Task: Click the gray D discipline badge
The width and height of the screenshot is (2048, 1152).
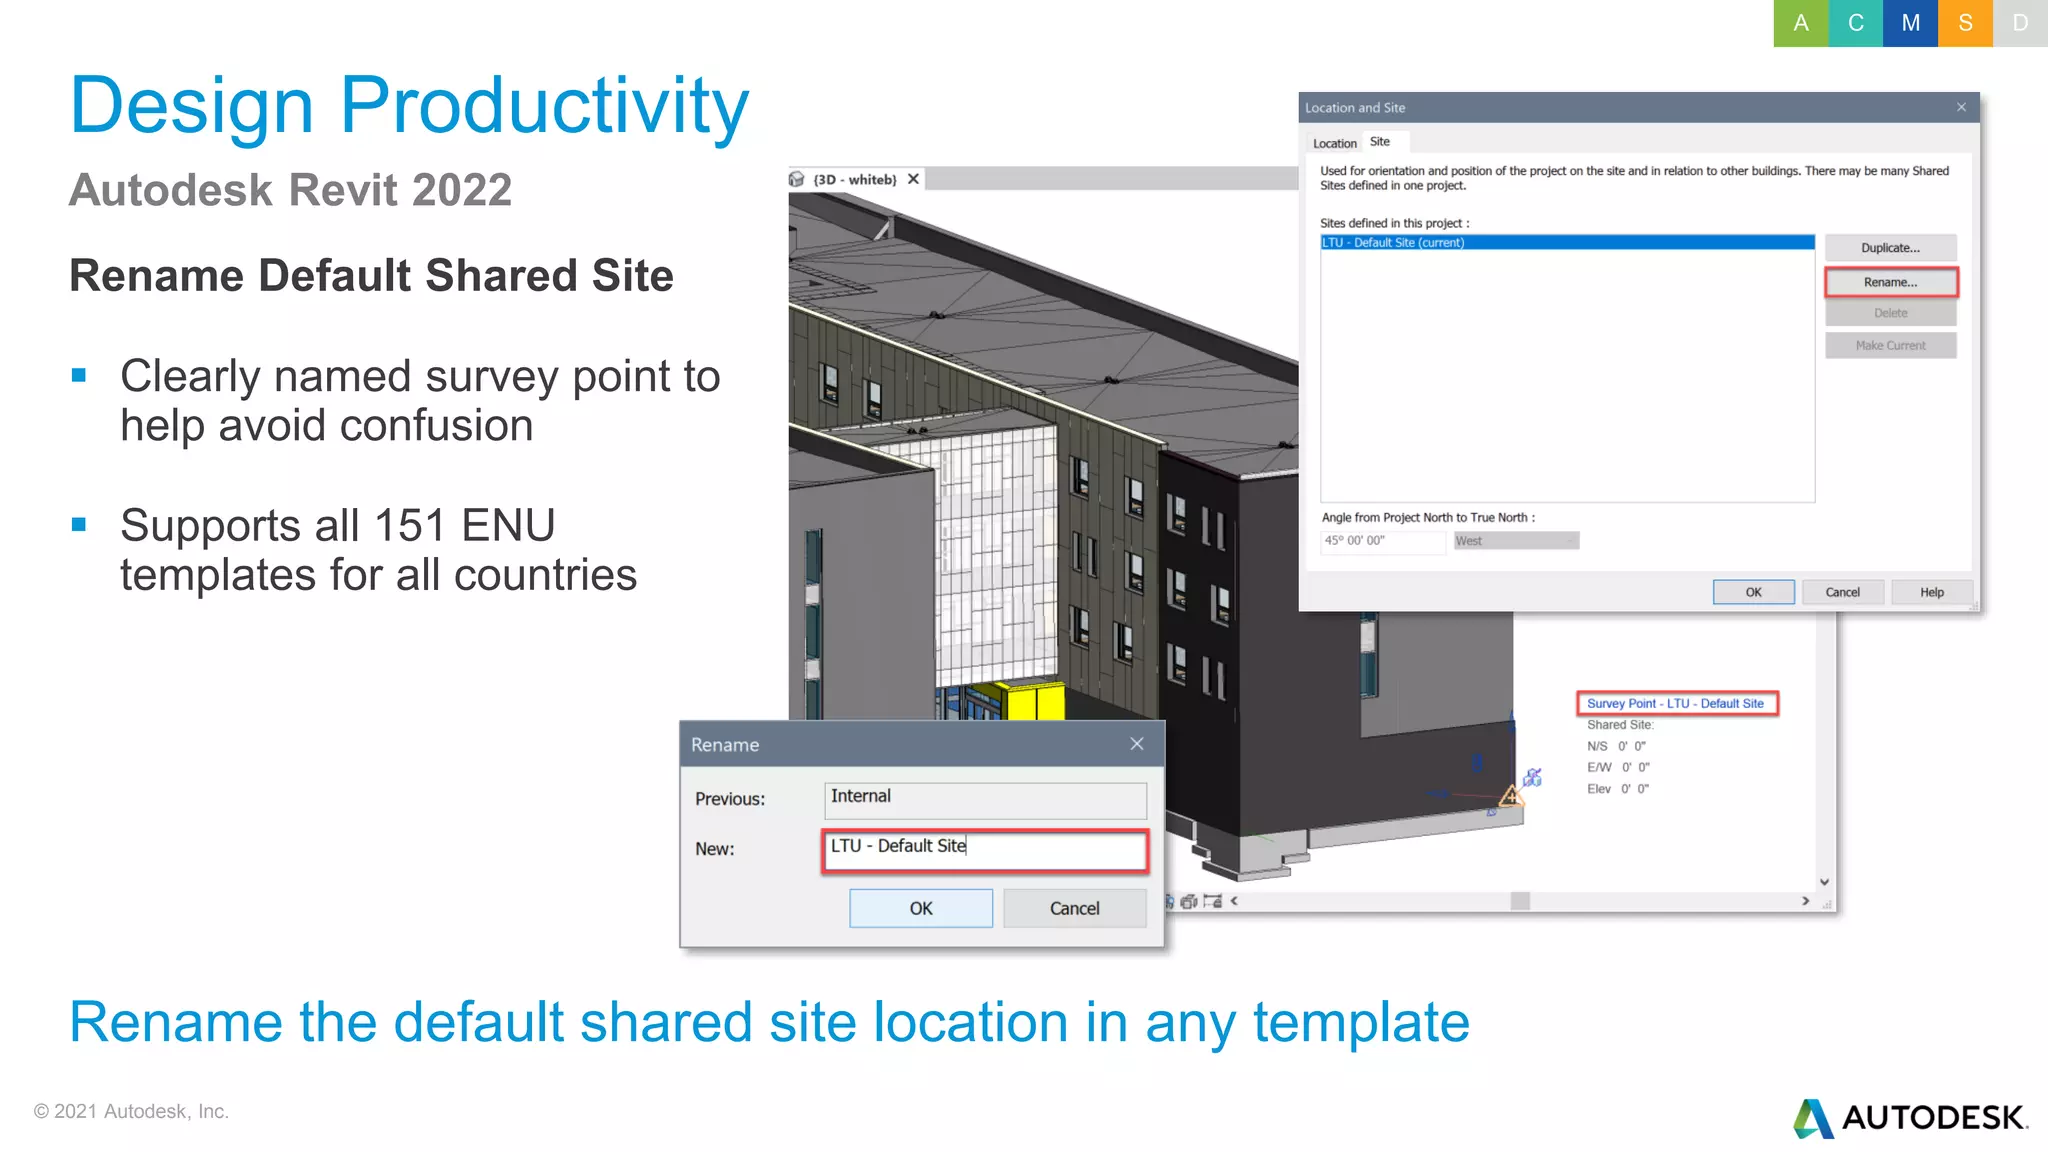Action: [2020, 23]
